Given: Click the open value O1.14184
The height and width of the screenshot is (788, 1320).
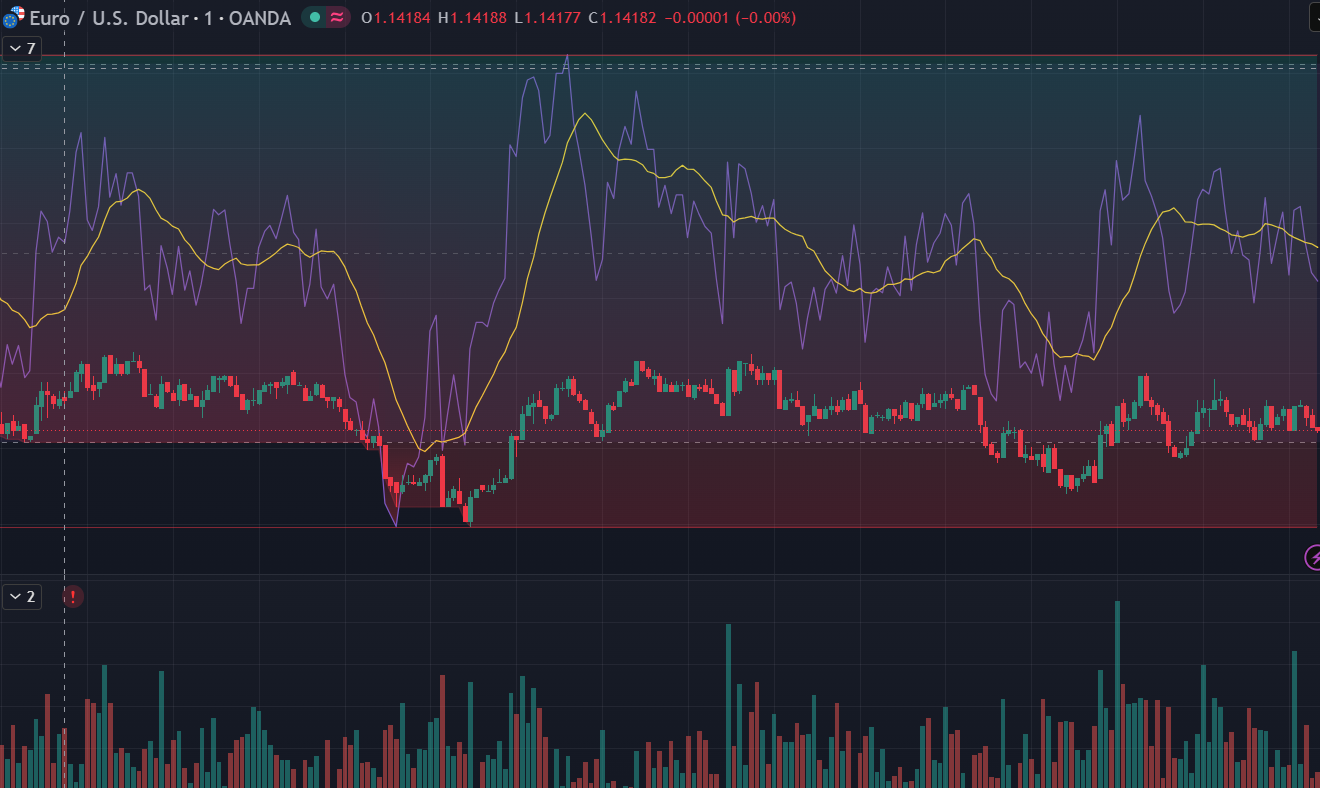Looking at the screenshot, I should click(395, 18).
